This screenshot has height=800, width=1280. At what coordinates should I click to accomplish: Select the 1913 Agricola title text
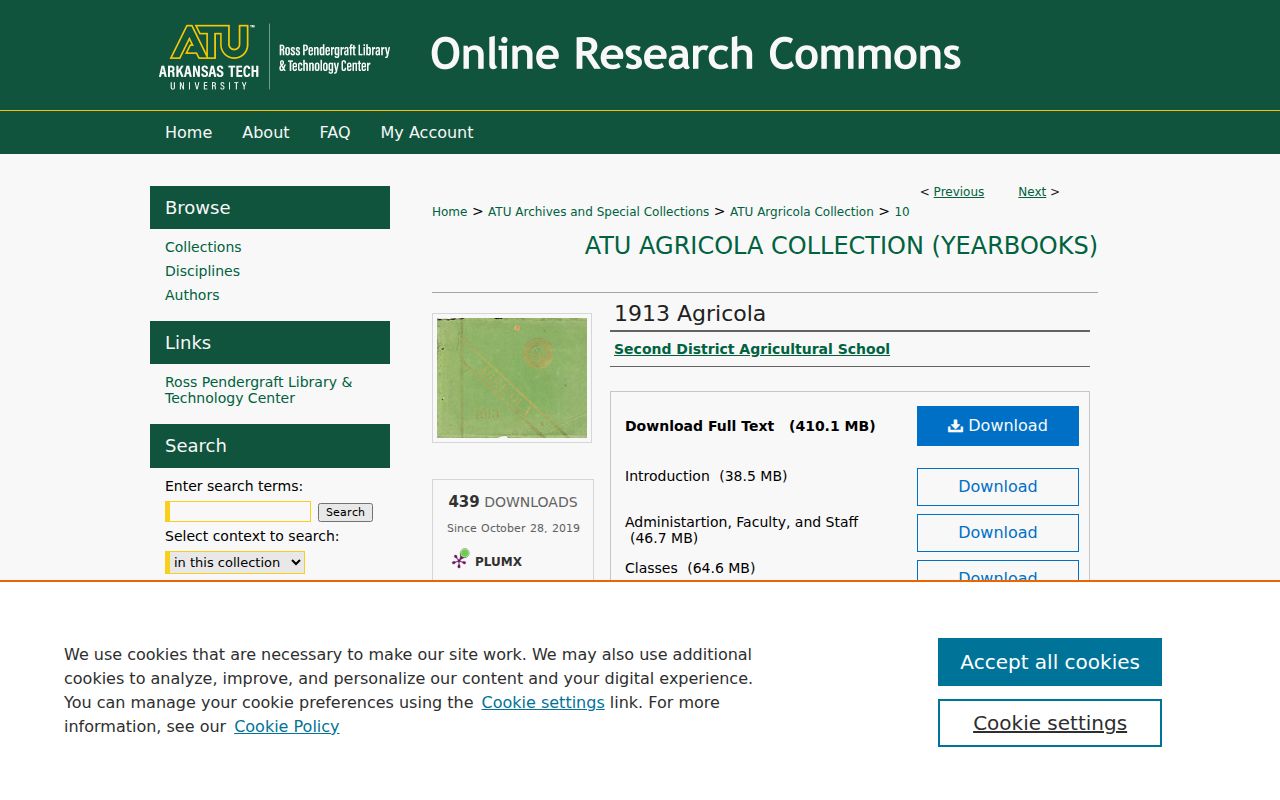pos(690,314)
